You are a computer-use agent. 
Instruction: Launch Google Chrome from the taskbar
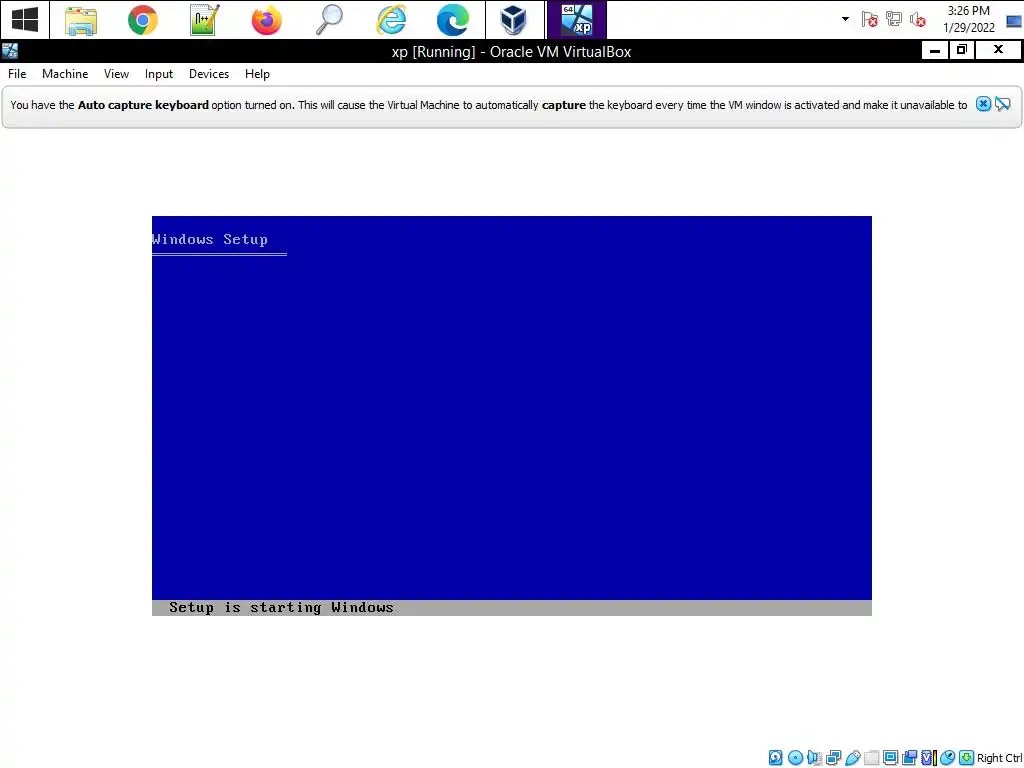coord(142,20)
